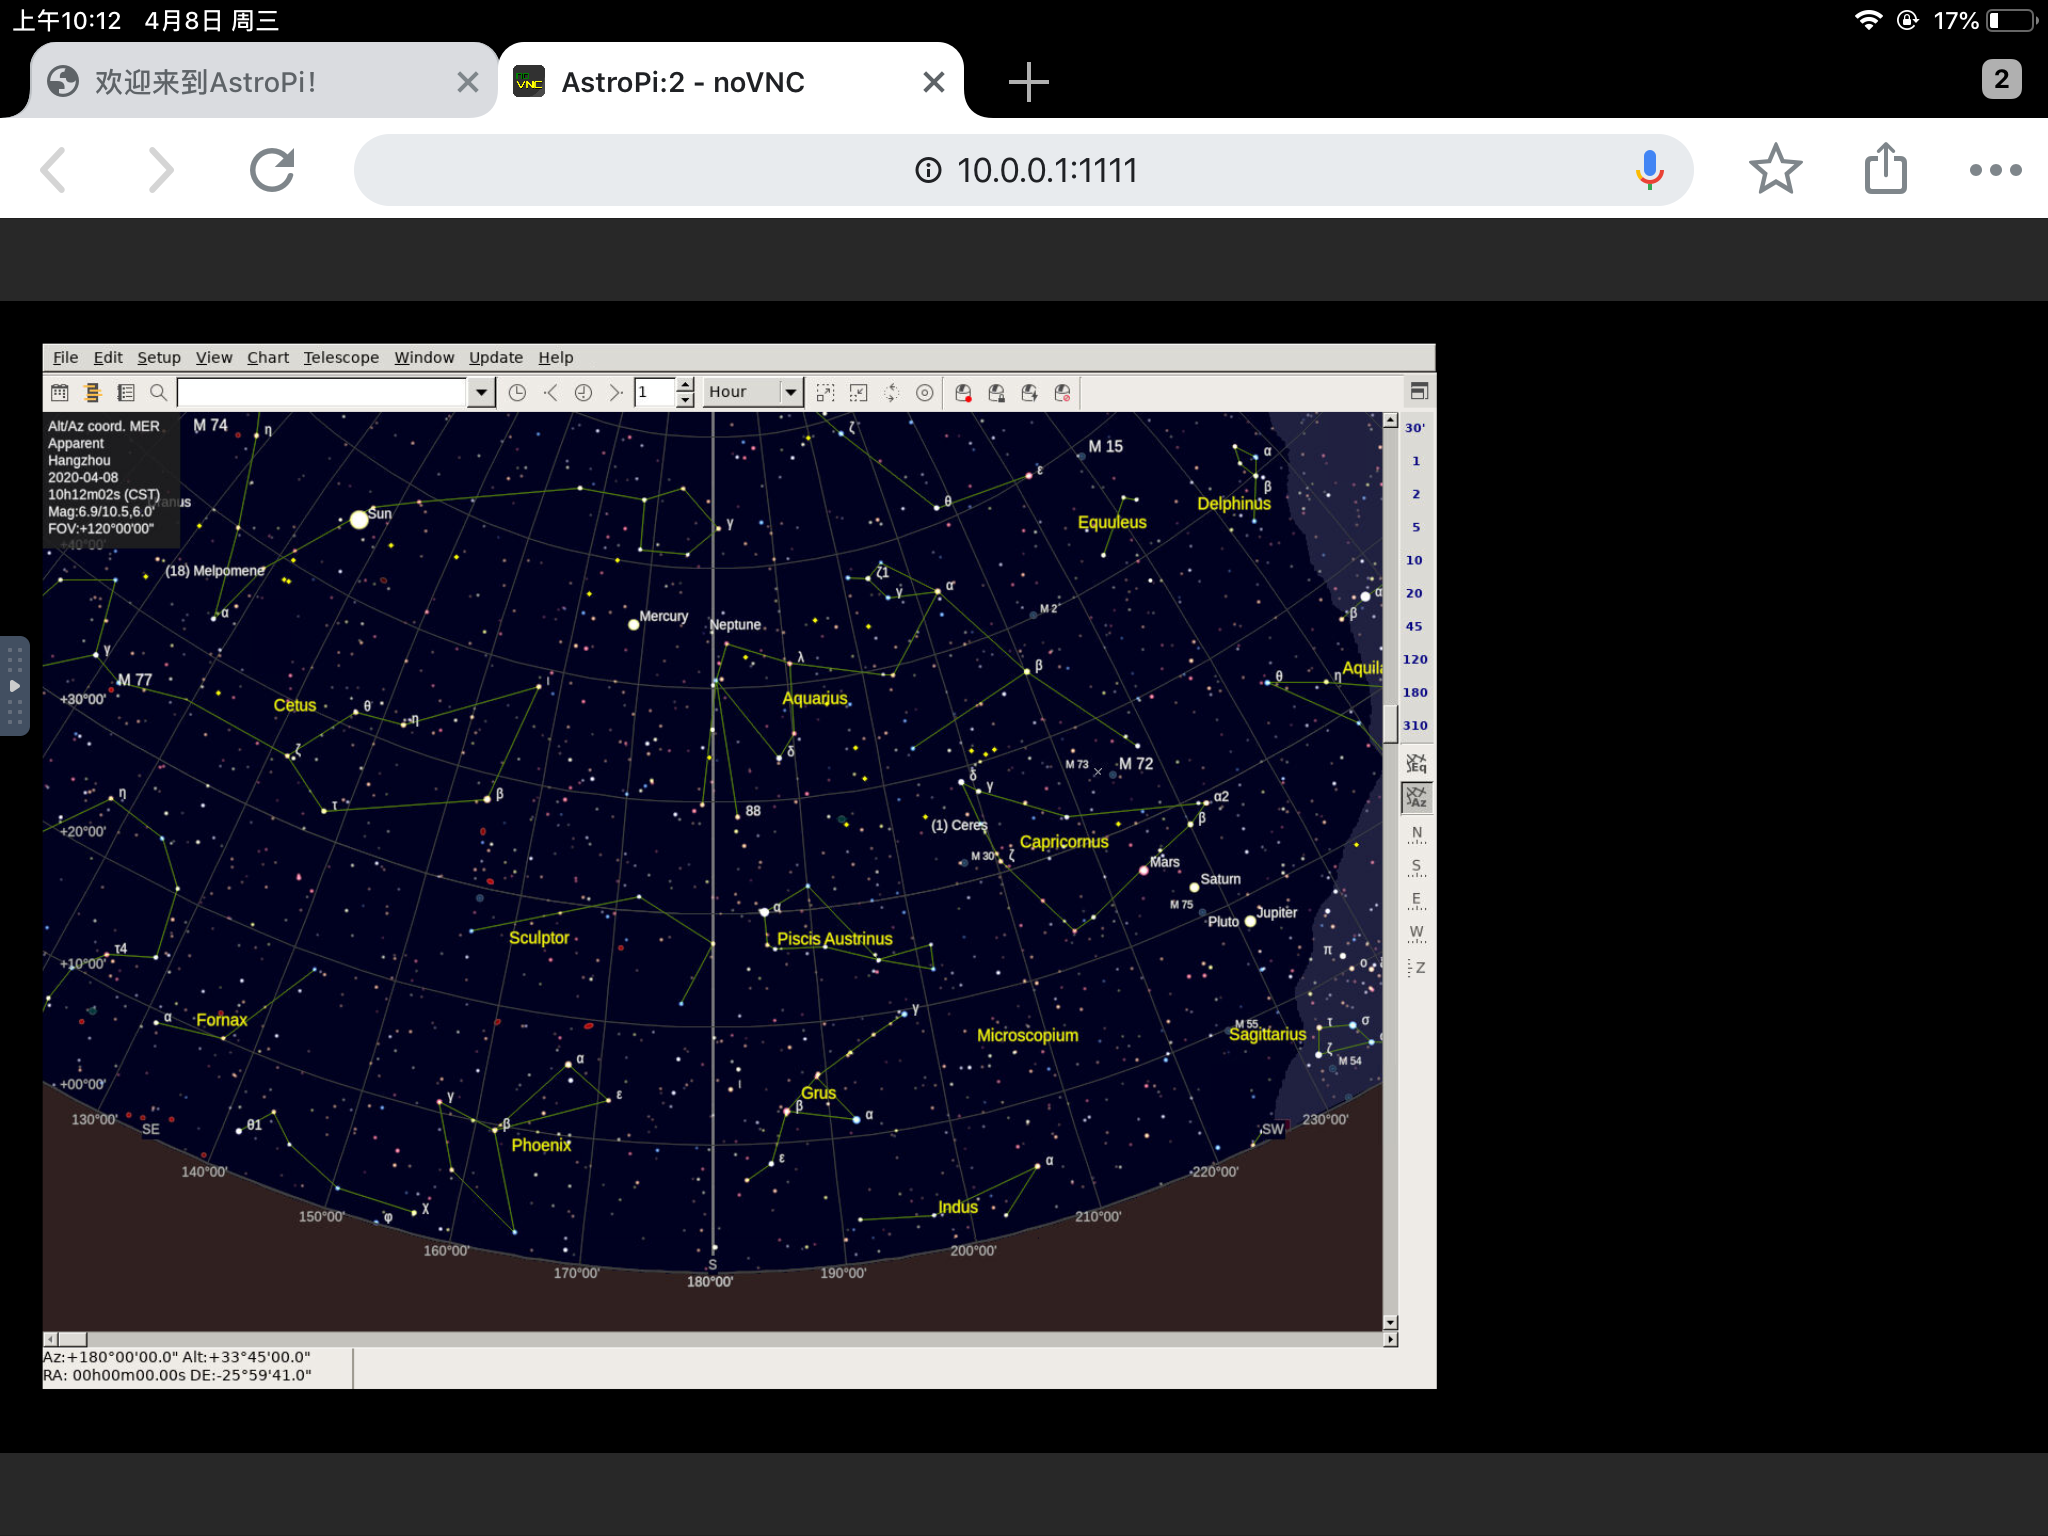The width and height of the screenshot is (2048, 1536).
Task: Click telescope icon with lightning bolt
Action: (x=1029, y=393)
